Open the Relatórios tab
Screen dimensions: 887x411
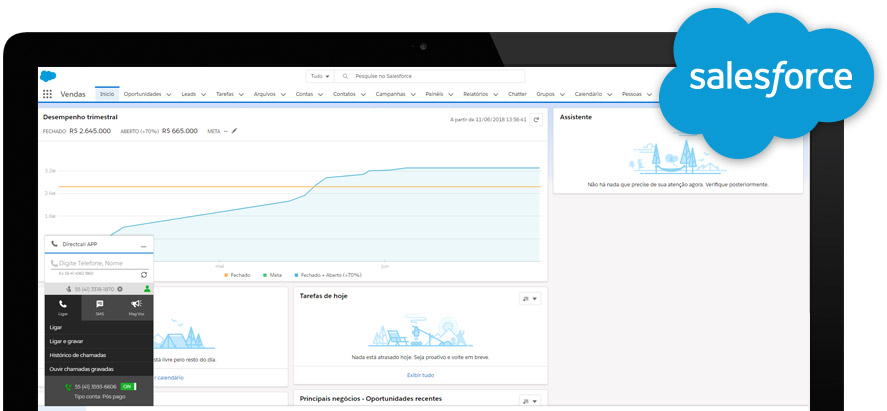pyautogui.click(x=475, y=94)
